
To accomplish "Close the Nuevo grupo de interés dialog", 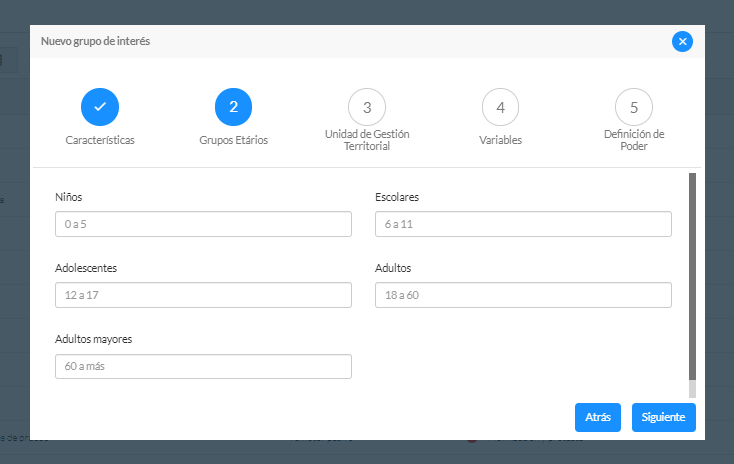I will (x=682, y=42).
